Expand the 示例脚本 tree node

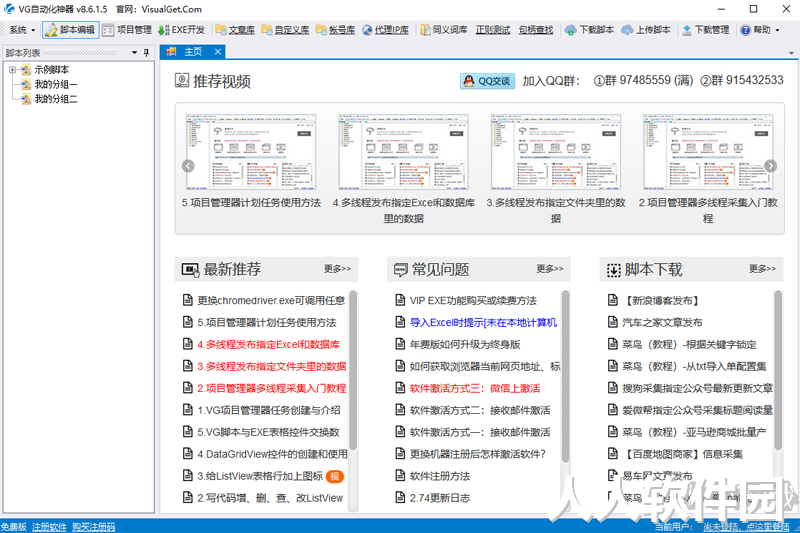12,70
